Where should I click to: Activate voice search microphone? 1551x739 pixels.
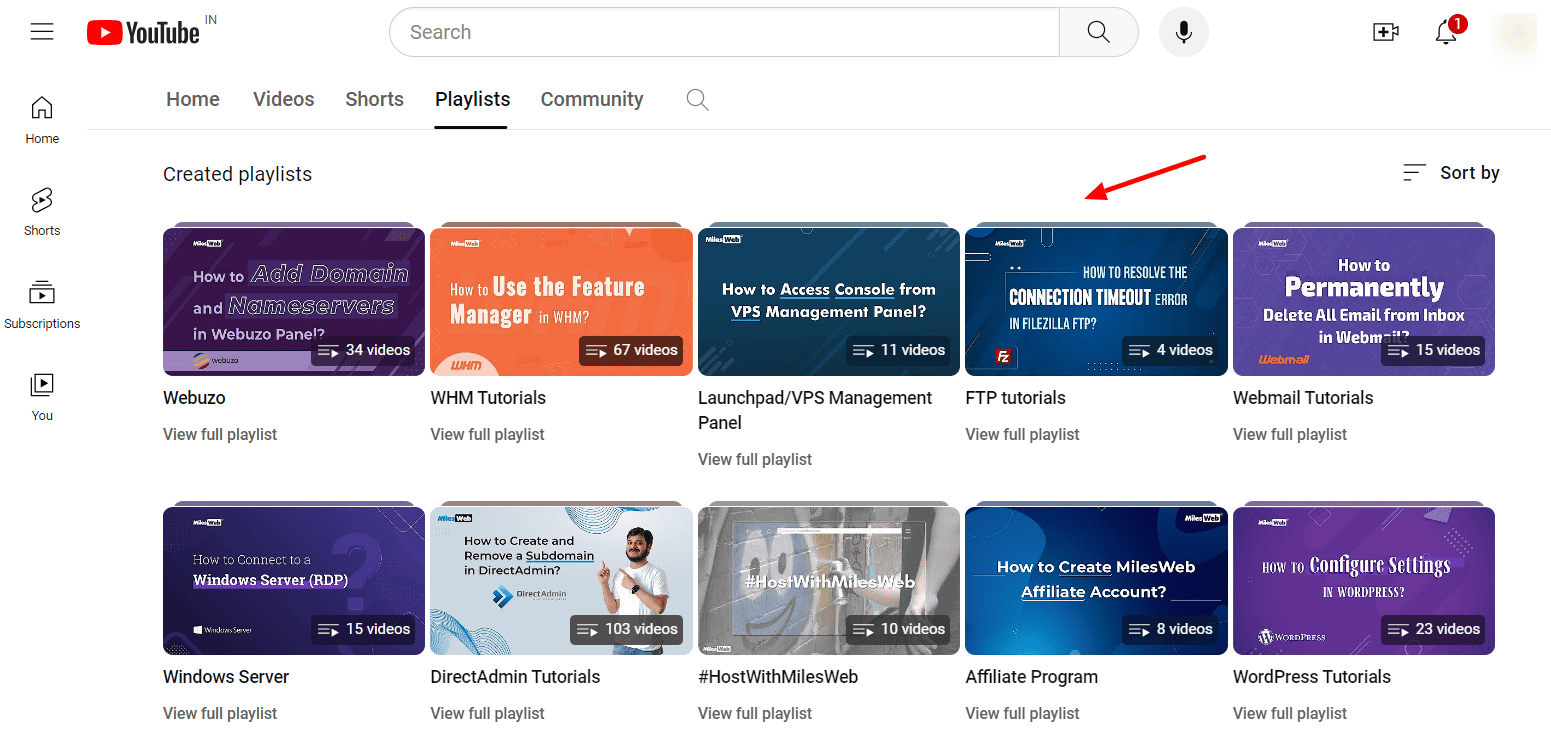1183,32
